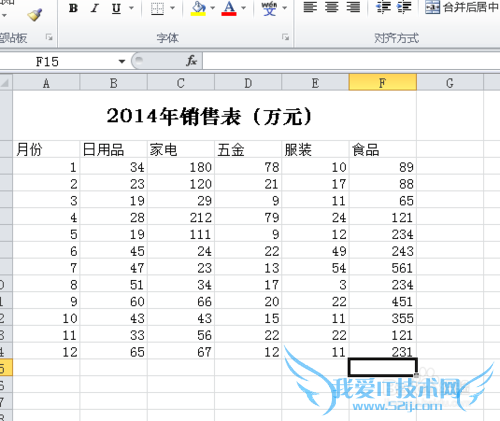Select the row 5 header below the data
This screenshot has width=500, height=421.
[6, 368]
